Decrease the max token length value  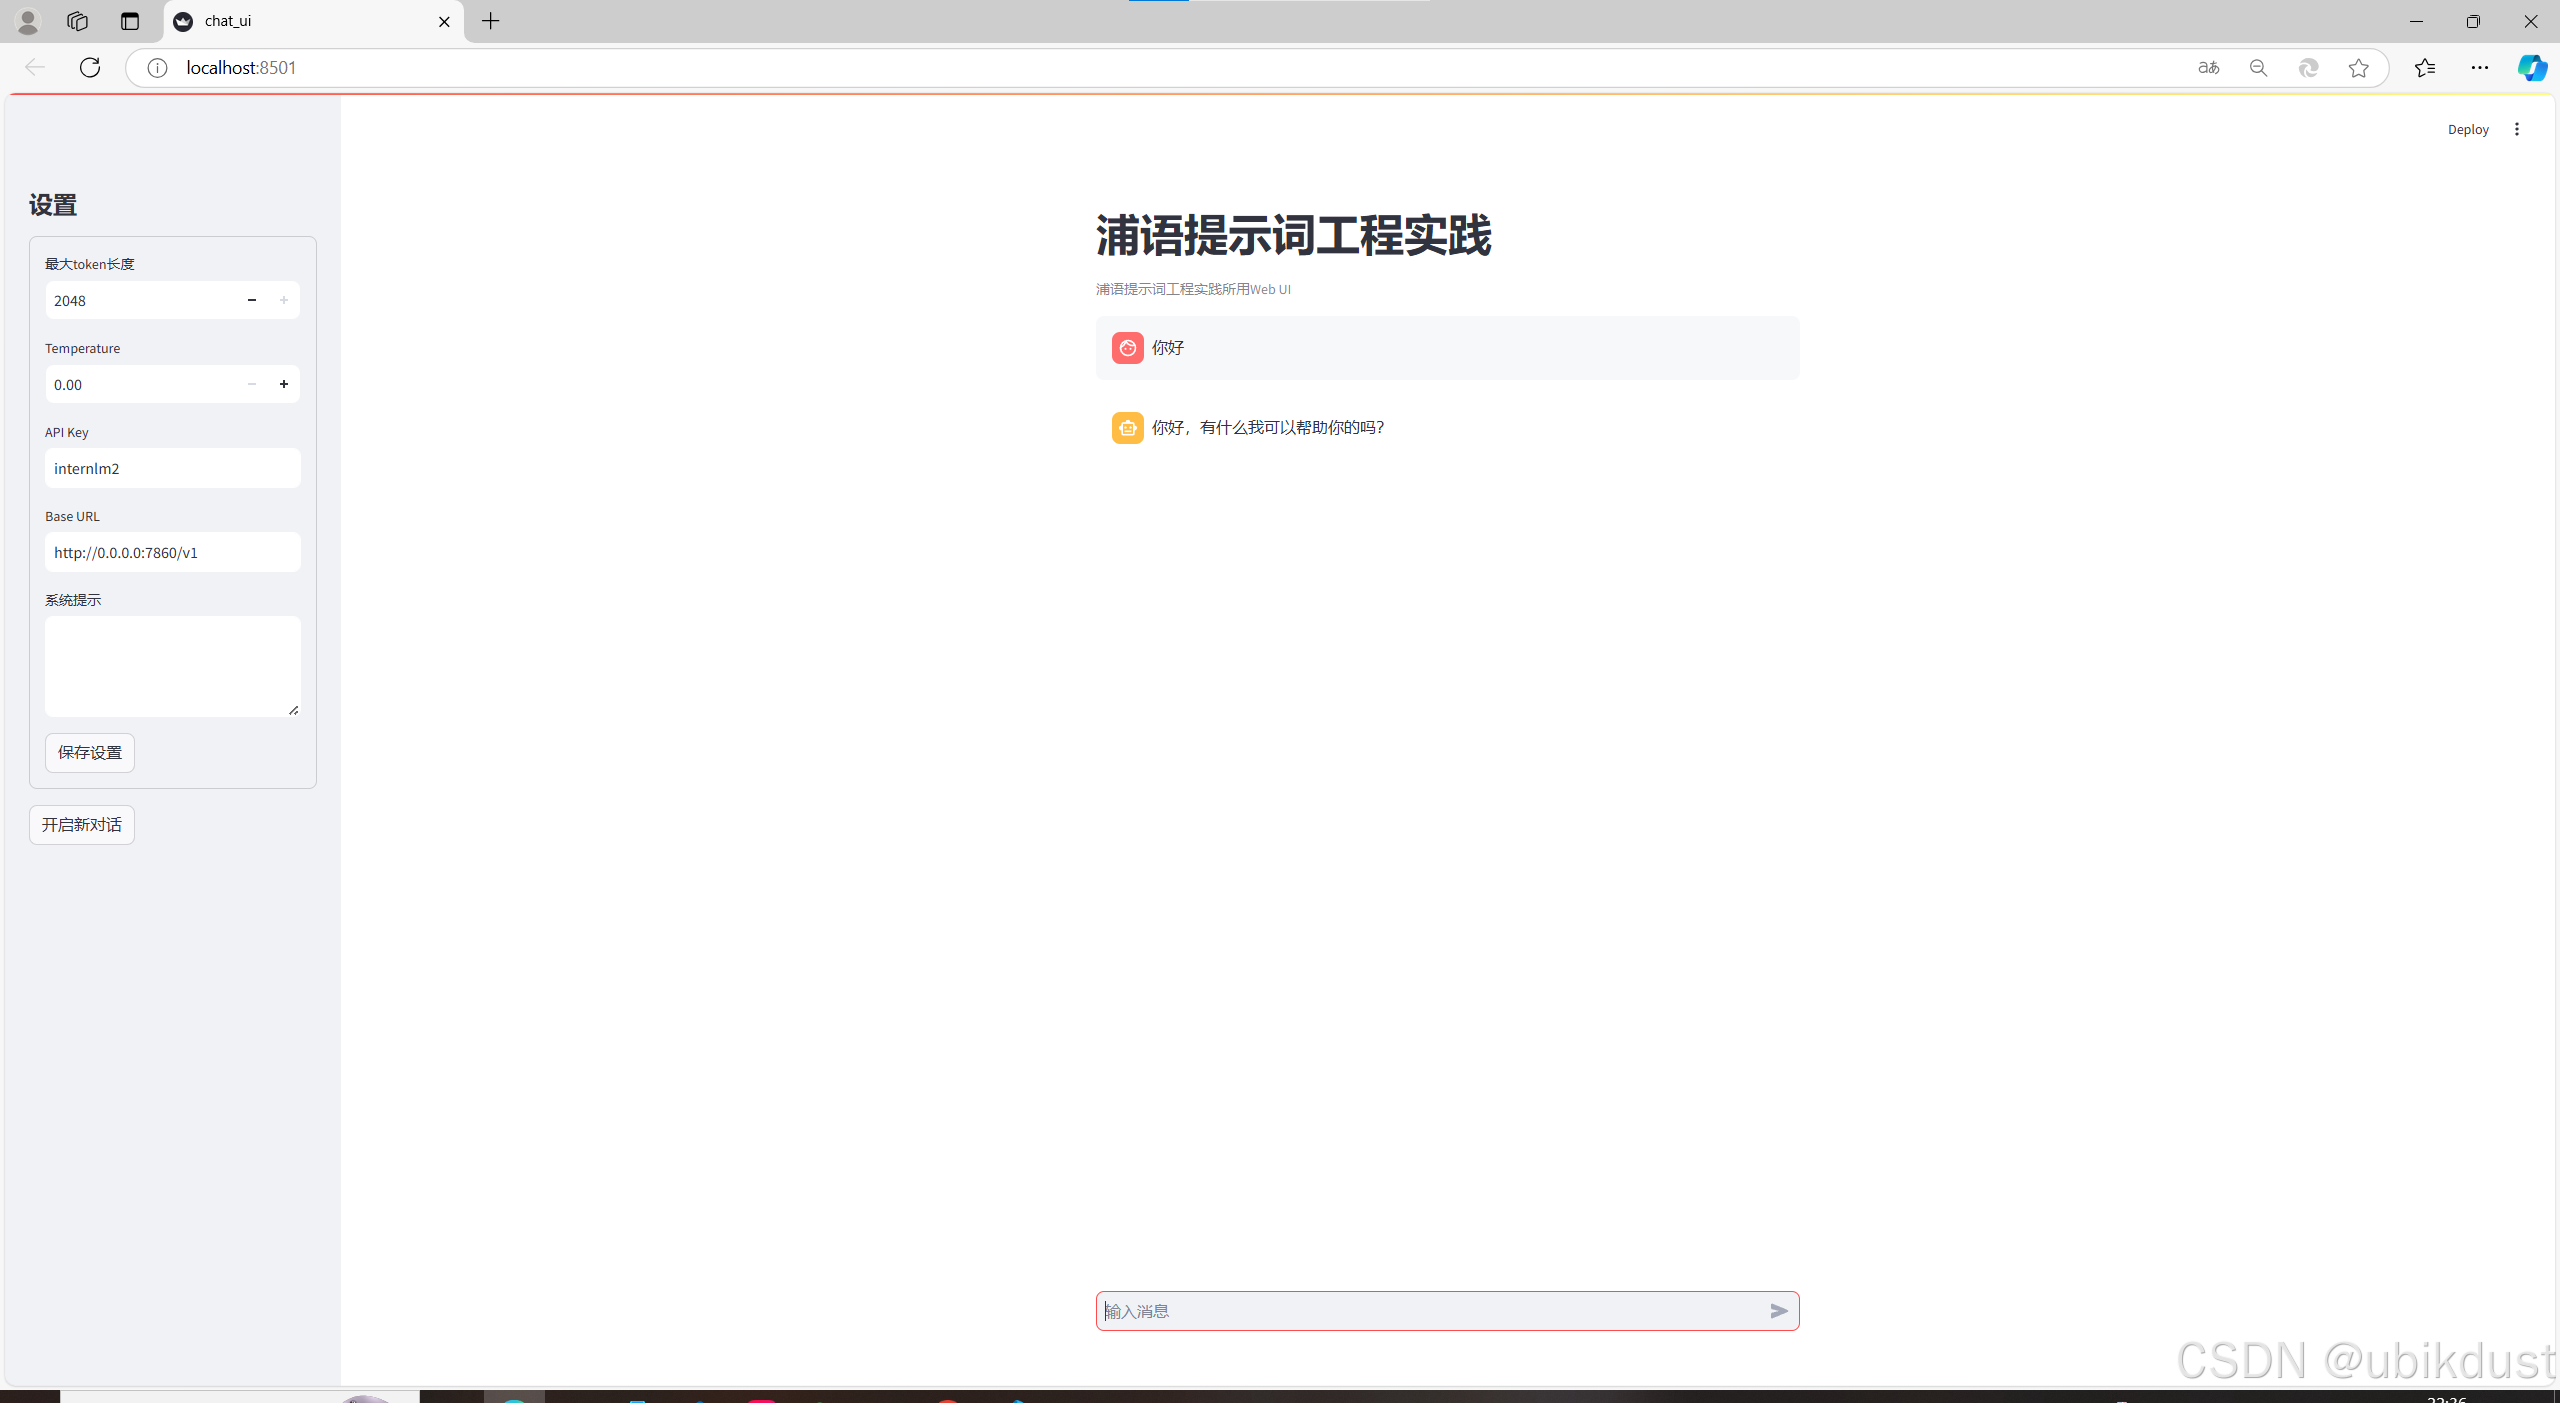point(252,300)
